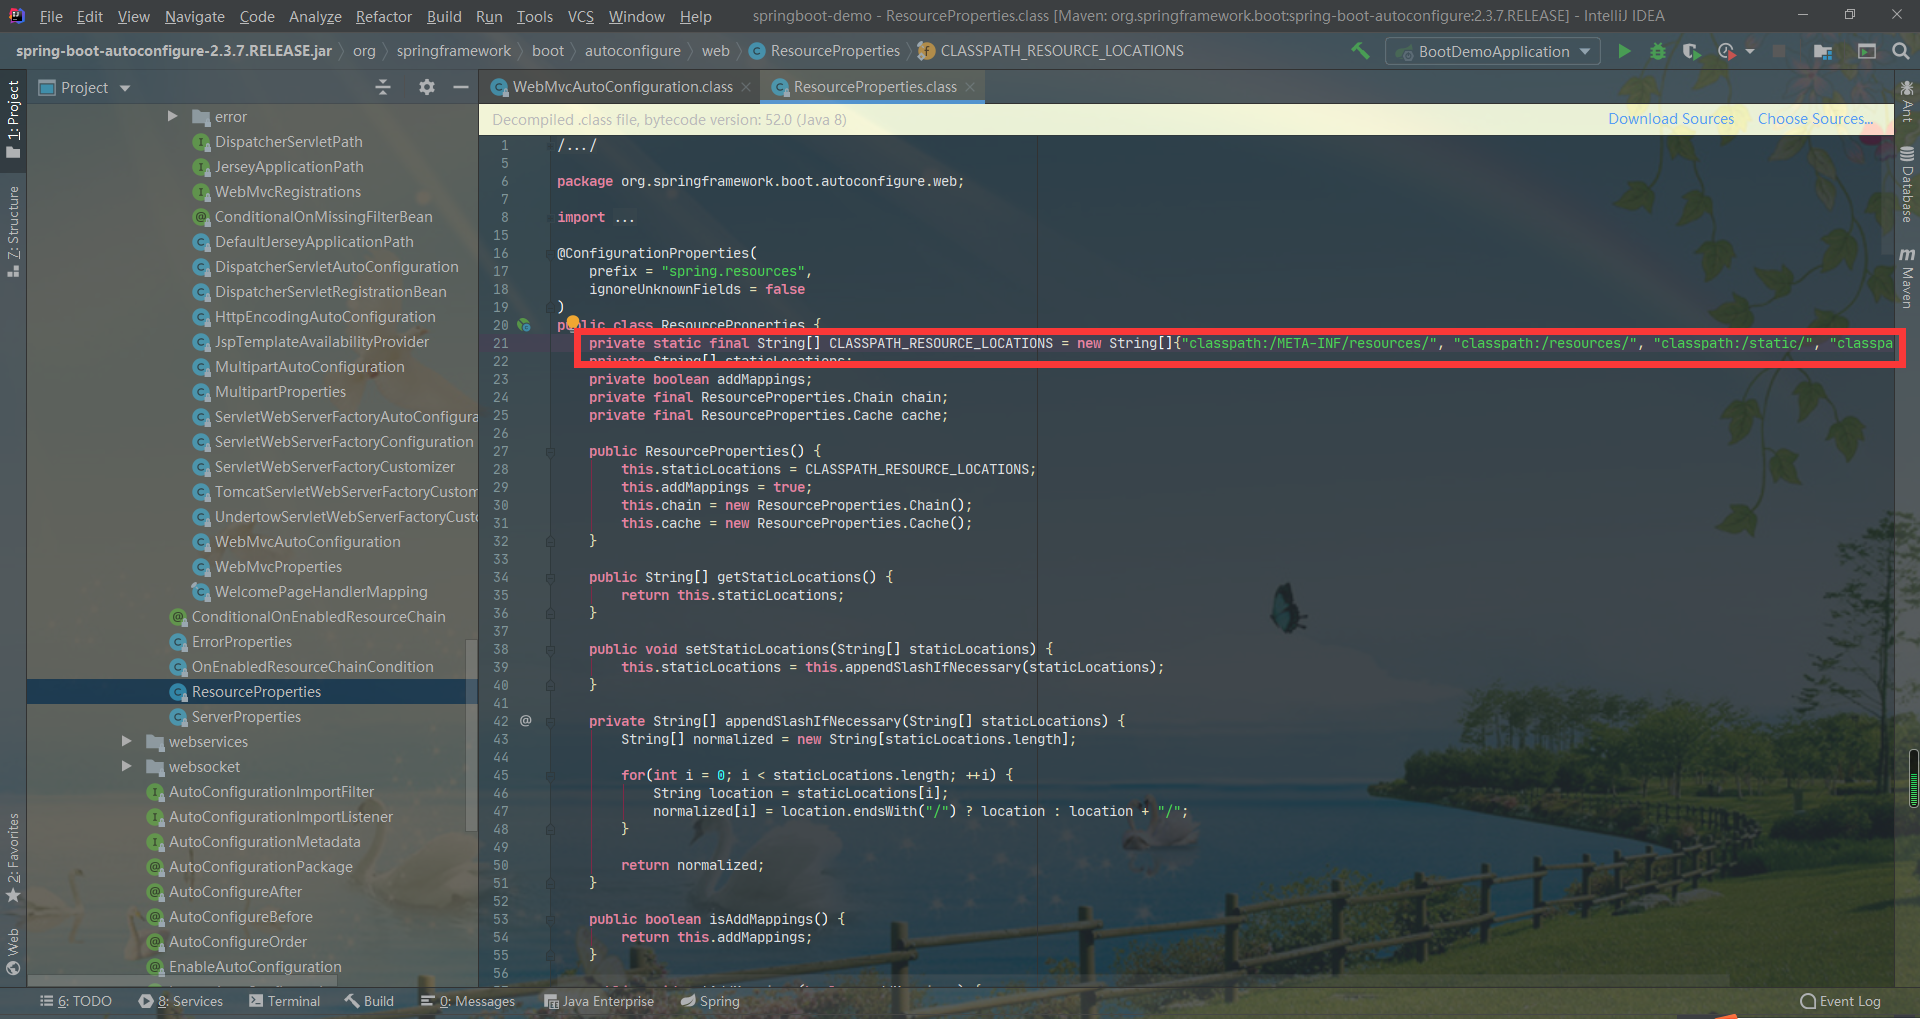Screen dimensions: 1920x1019
Task: Open the Refactor menu
Action: tap(383, 16)
